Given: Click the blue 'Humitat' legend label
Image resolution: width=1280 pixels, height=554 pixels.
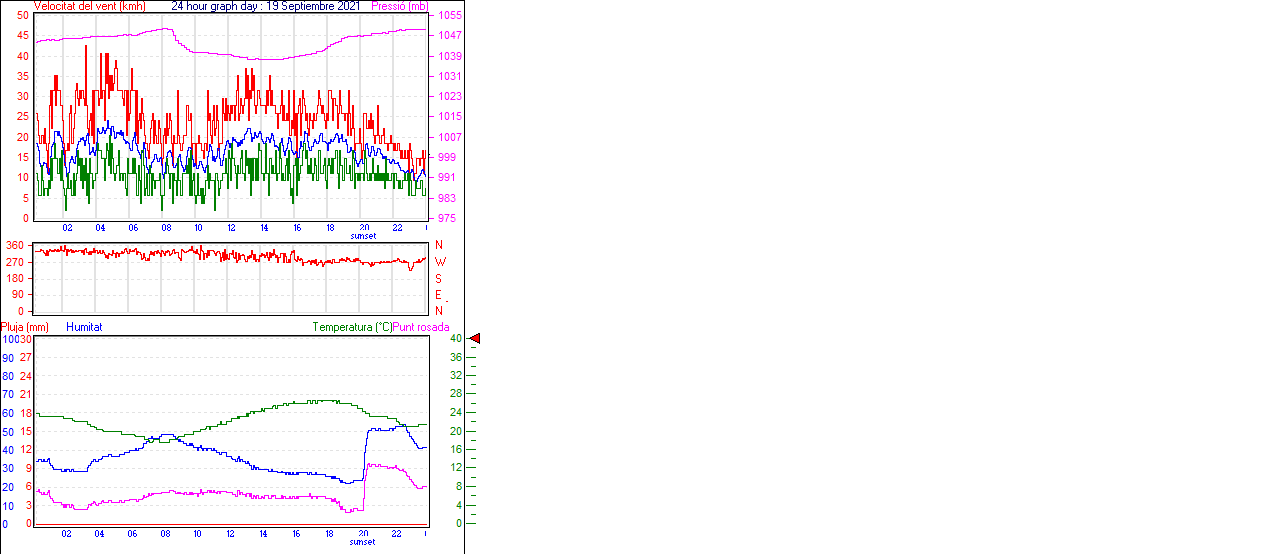Looking at the screenshot, I should 84,327.
